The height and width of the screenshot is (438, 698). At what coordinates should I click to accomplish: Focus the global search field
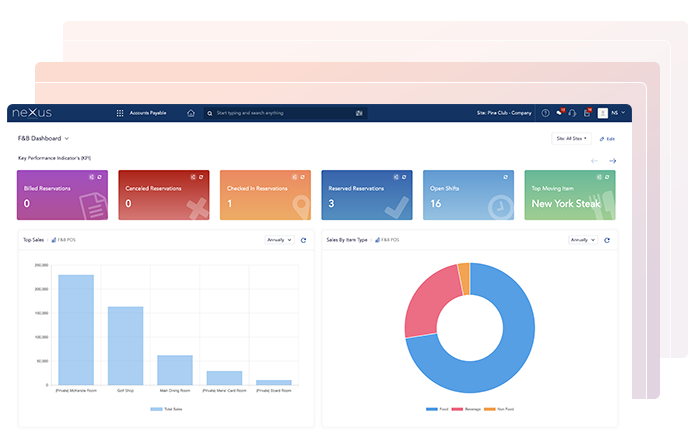[285, 113]
